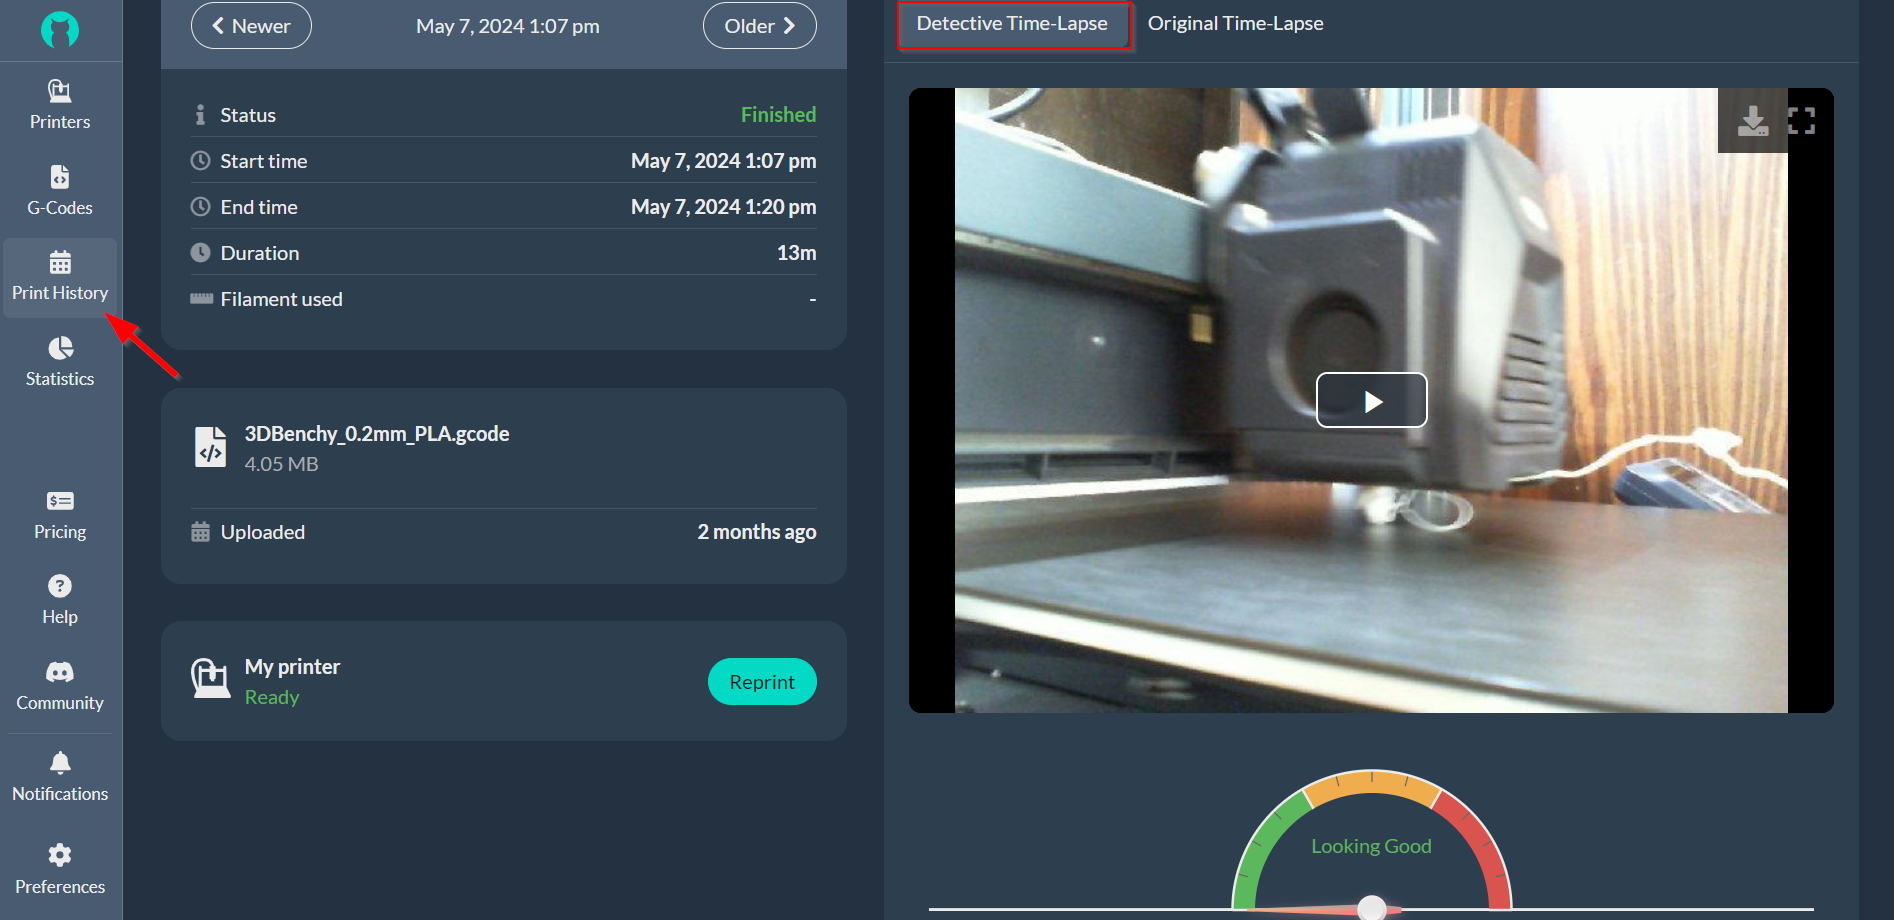
Task: Click the Reprint button
Action: [x=762, y=682]
